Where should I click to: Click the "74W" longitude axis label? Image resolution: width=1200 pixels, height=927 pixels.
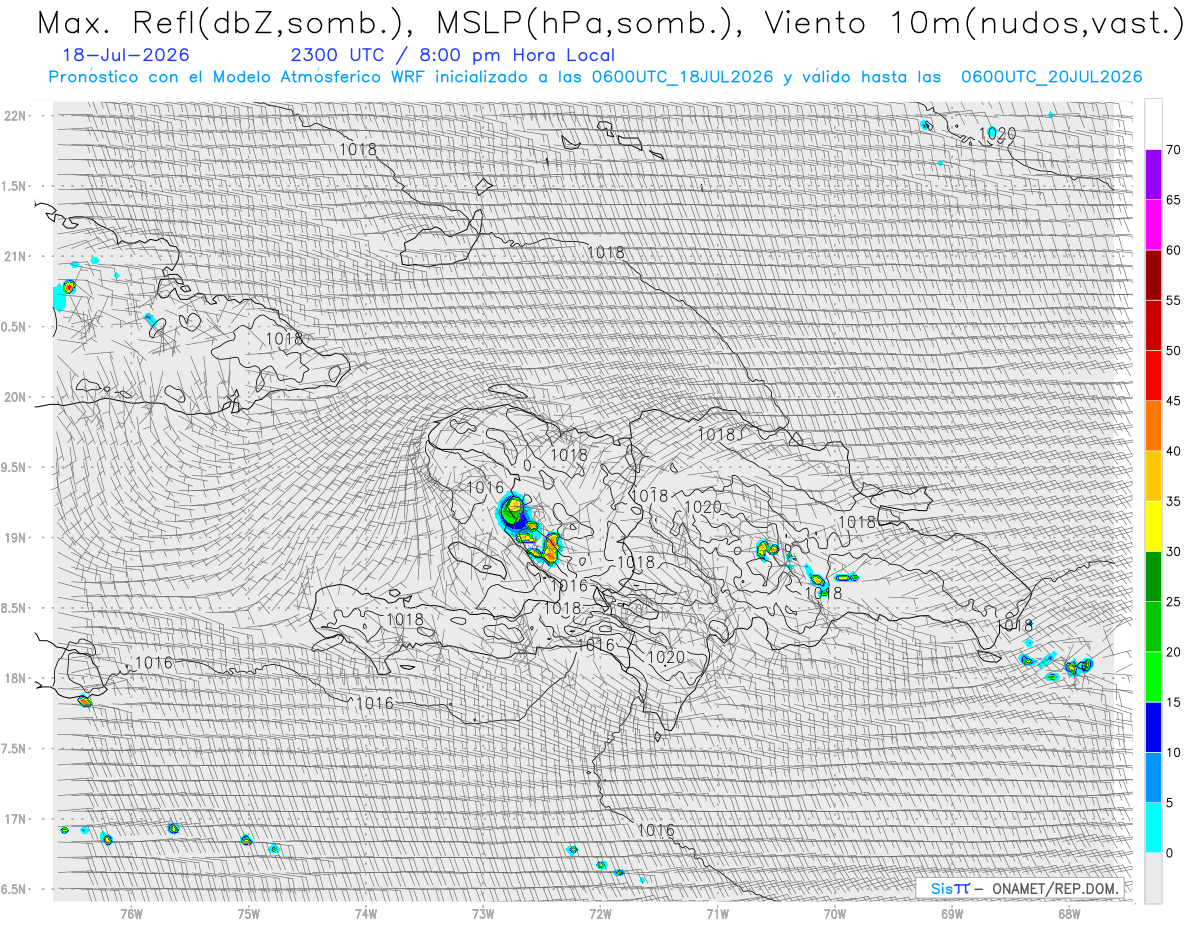[x=366, y=913]
